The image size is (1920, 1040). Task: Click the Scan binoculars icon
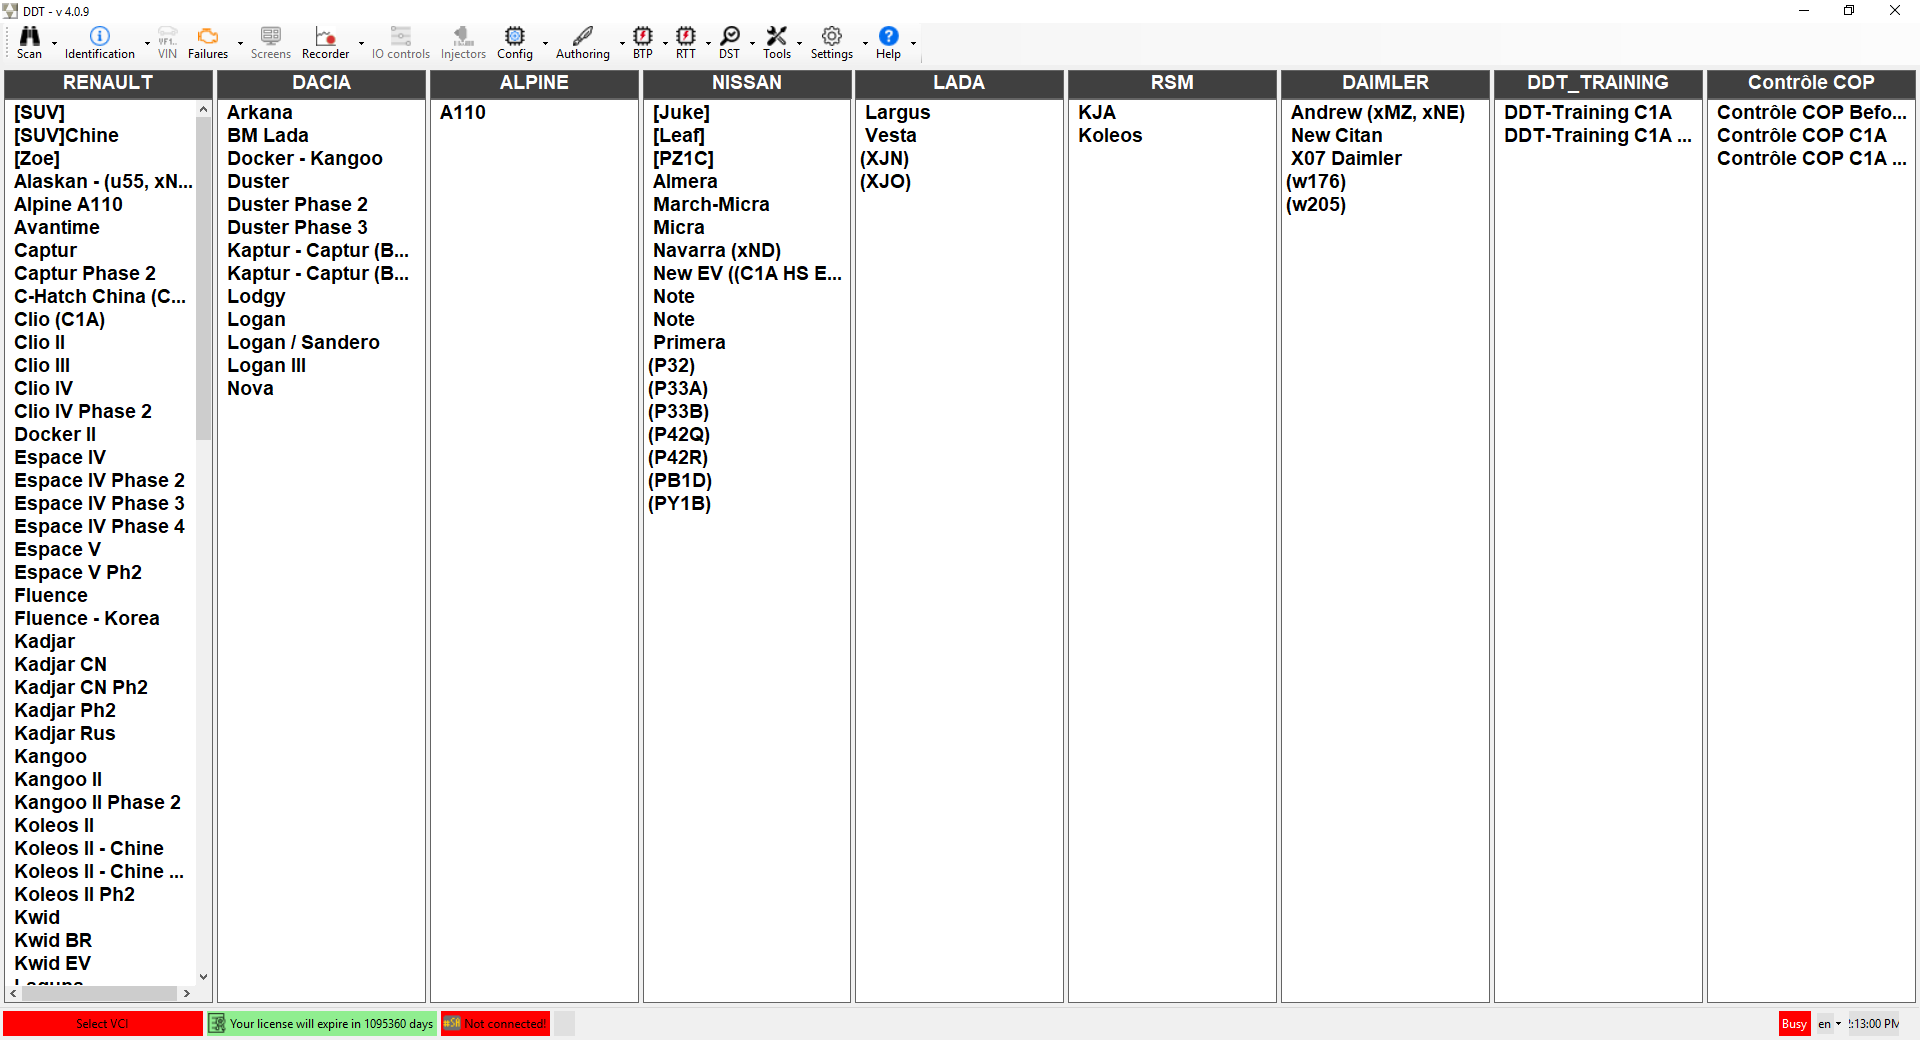(x=29, y=37)
